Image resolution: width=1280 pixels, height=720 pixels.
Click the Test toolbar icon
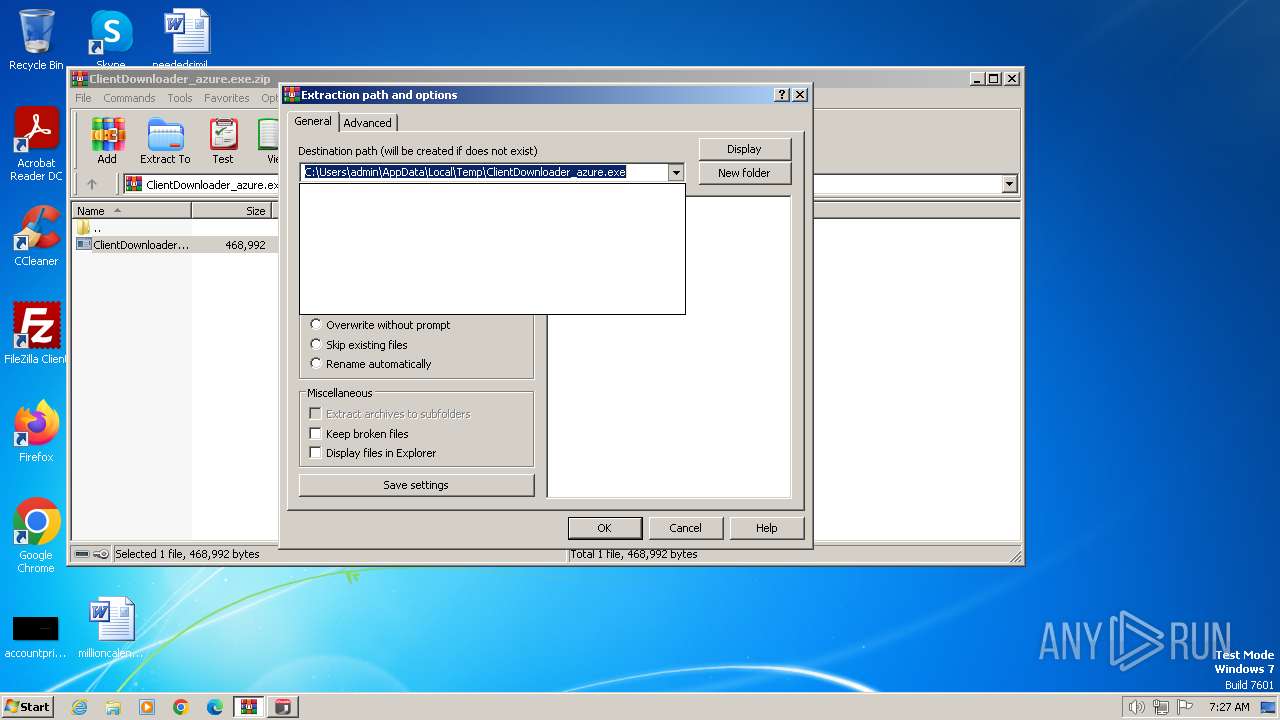click(223, 140)
